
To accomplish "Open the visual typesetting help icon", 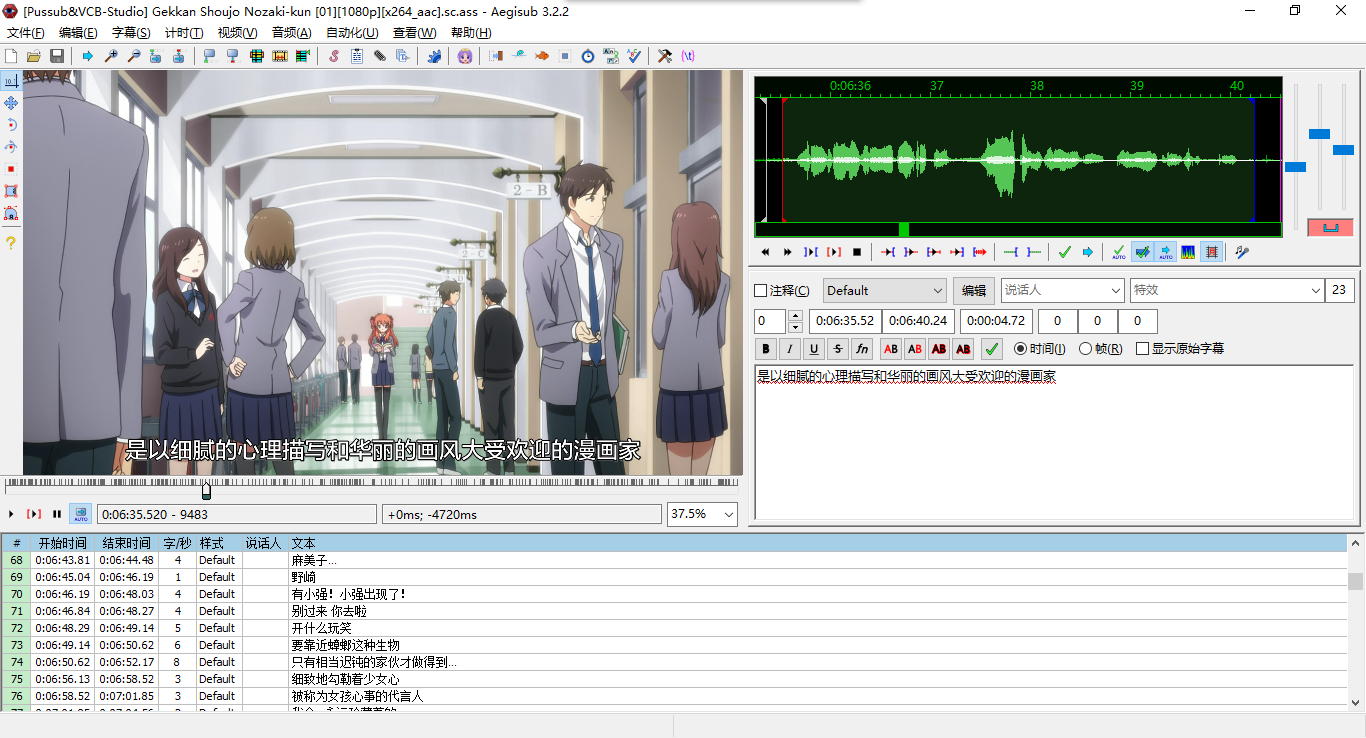I will coord(11,243).
